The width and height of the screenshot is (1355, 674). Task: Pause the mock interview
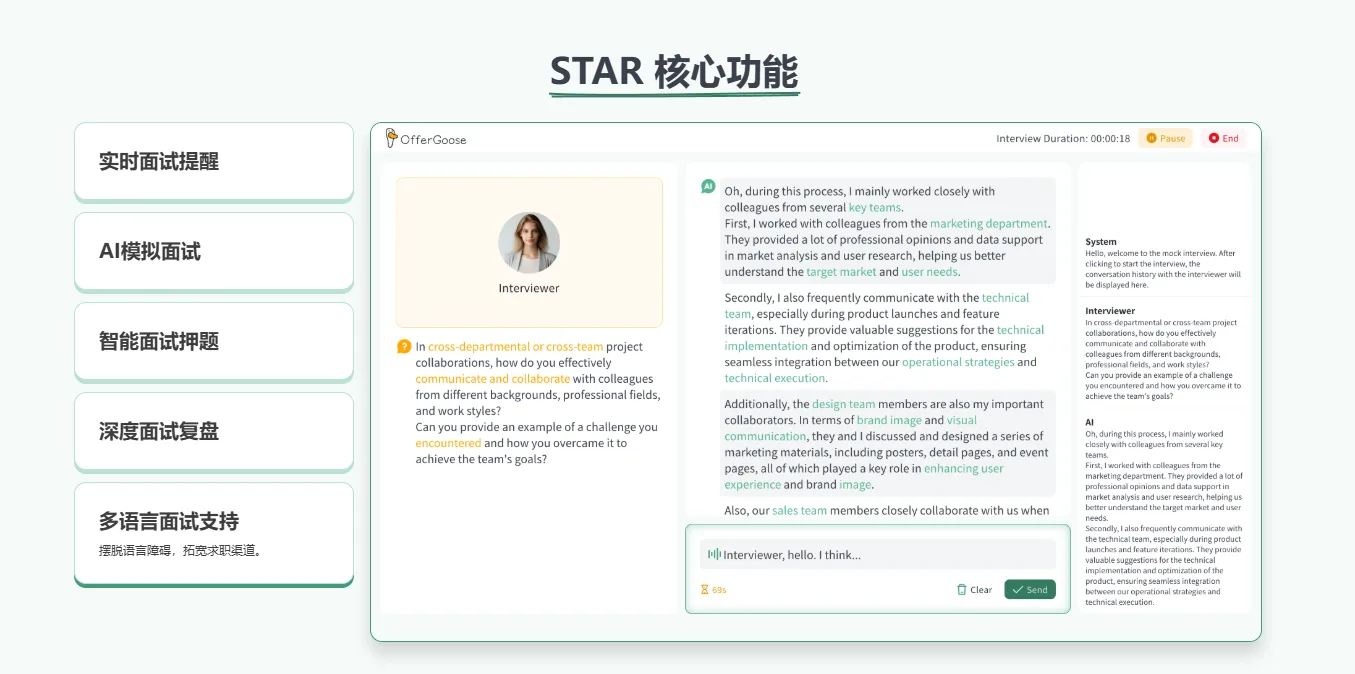pyautogui.click(x=1165, y=138)
